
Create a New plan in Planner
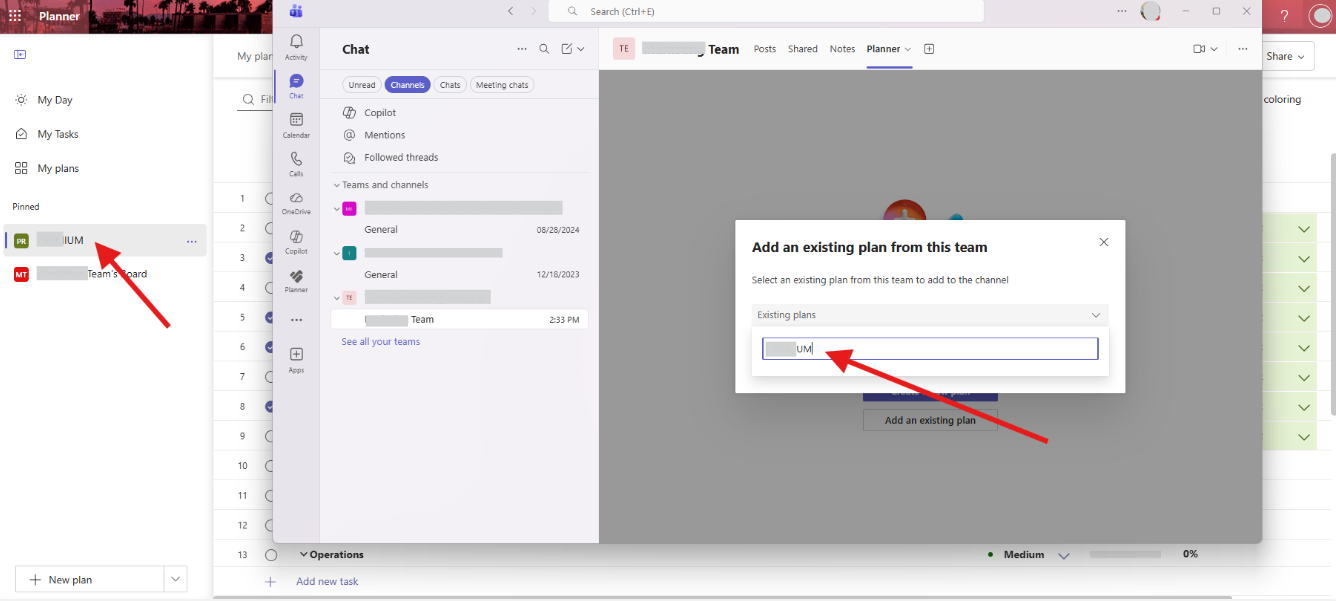coord(89,579)
